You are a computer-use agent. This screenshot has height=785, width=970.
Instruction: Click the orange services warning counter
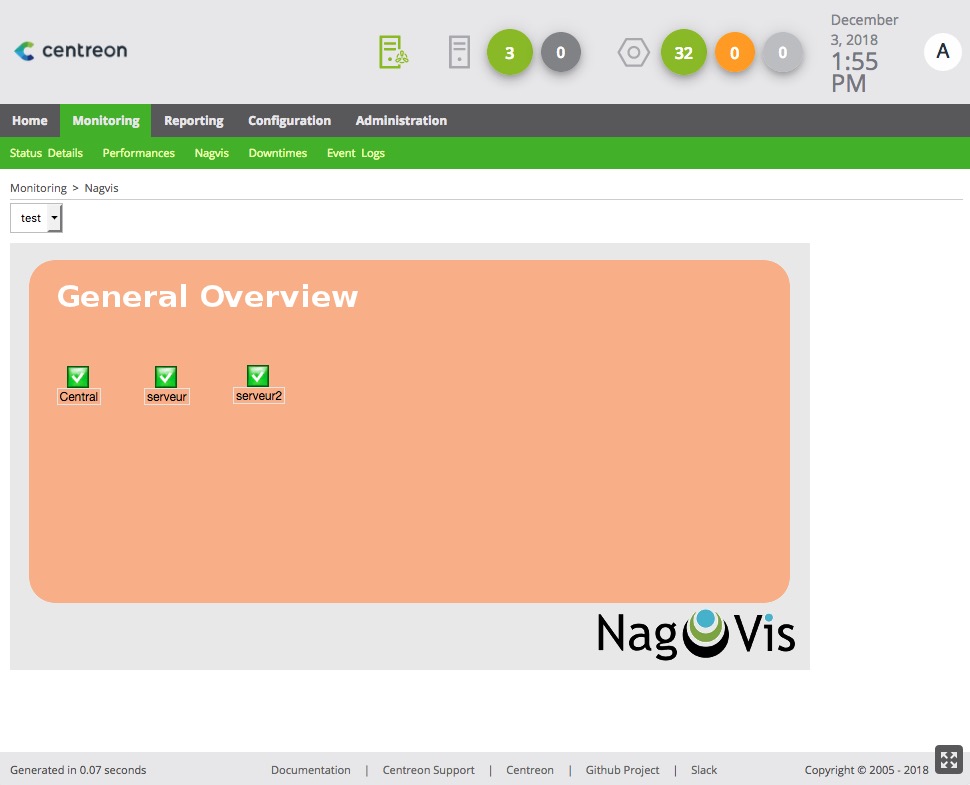[x=734, y=53]
